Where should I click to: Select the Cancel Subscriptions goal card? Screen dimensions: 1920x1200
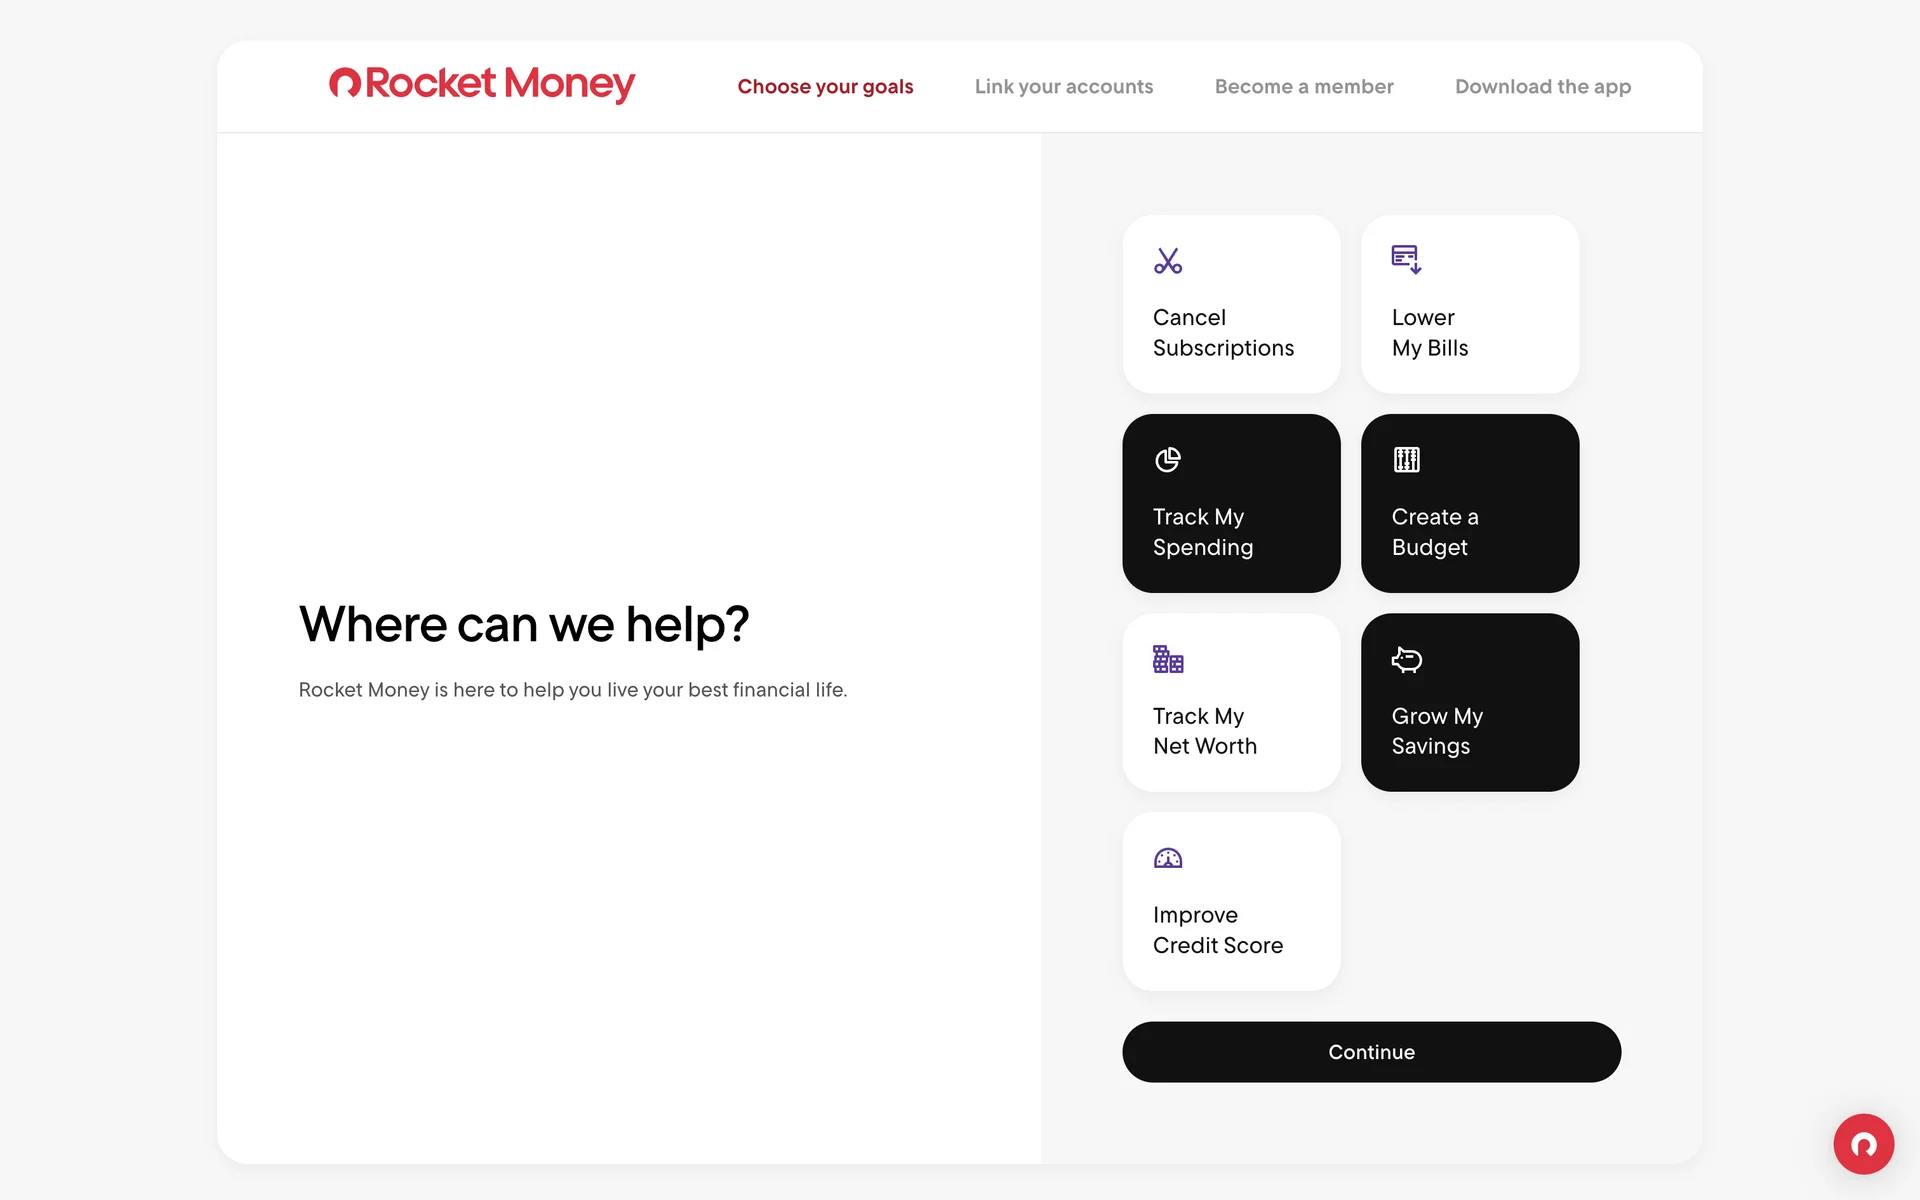(1231, 304)
